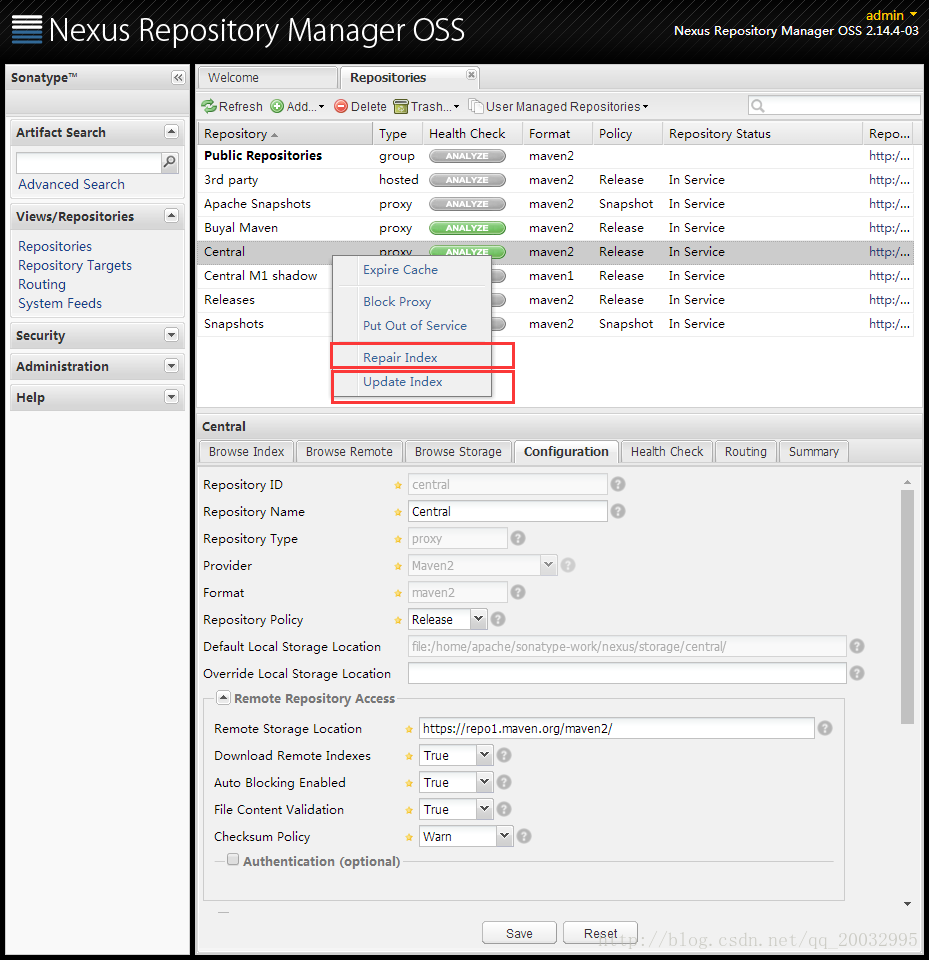Choose Update Index from context menu

(x=402, y=381)
